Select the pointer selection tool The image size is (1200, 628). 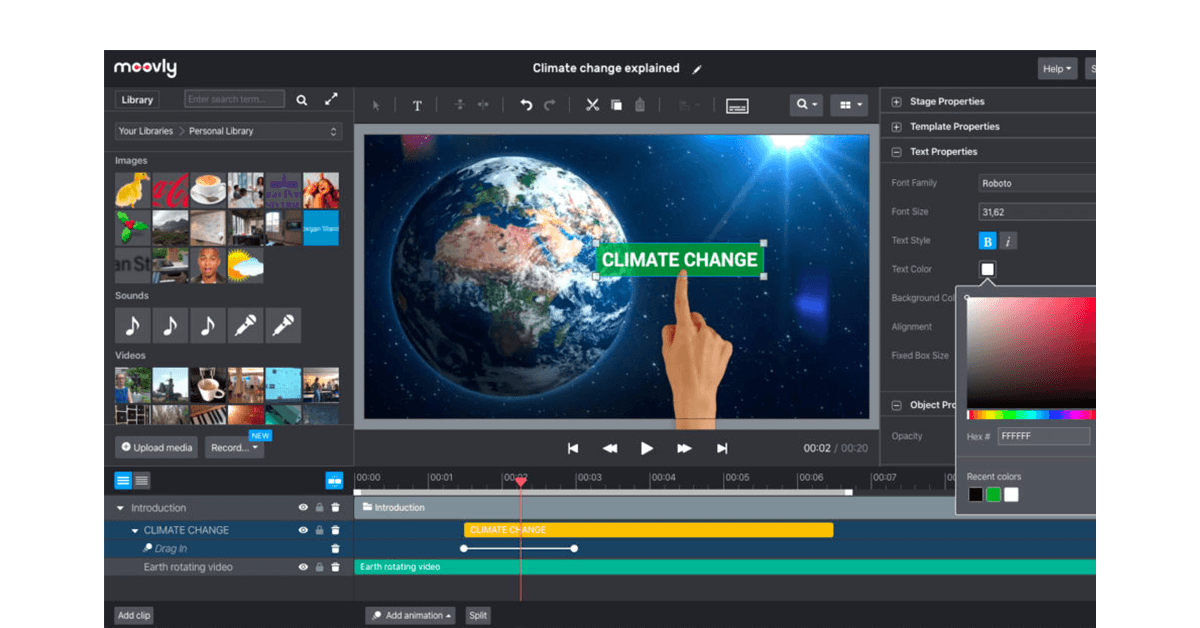pyautogui.click(x=376, y=105)
